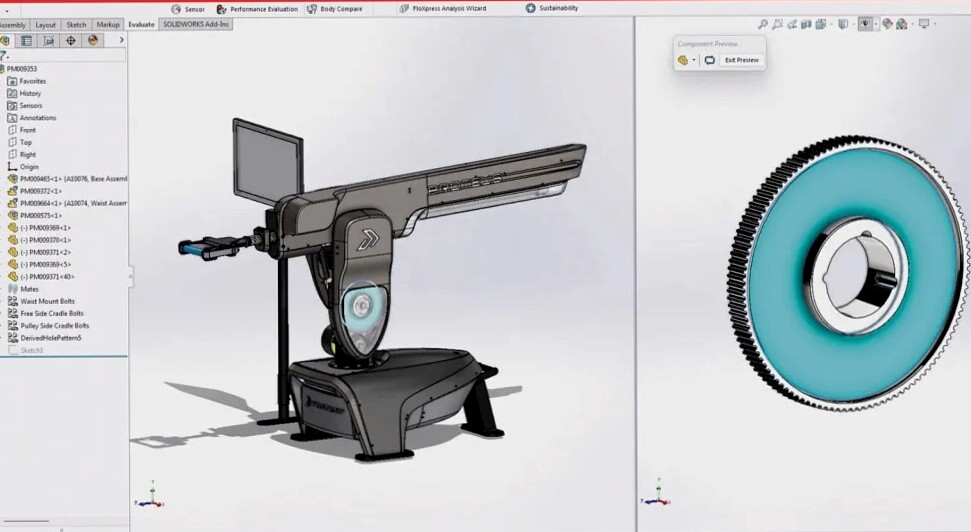Switch to the Assembly tab
The width and height of the screenshot is (971, 532).
12,25
